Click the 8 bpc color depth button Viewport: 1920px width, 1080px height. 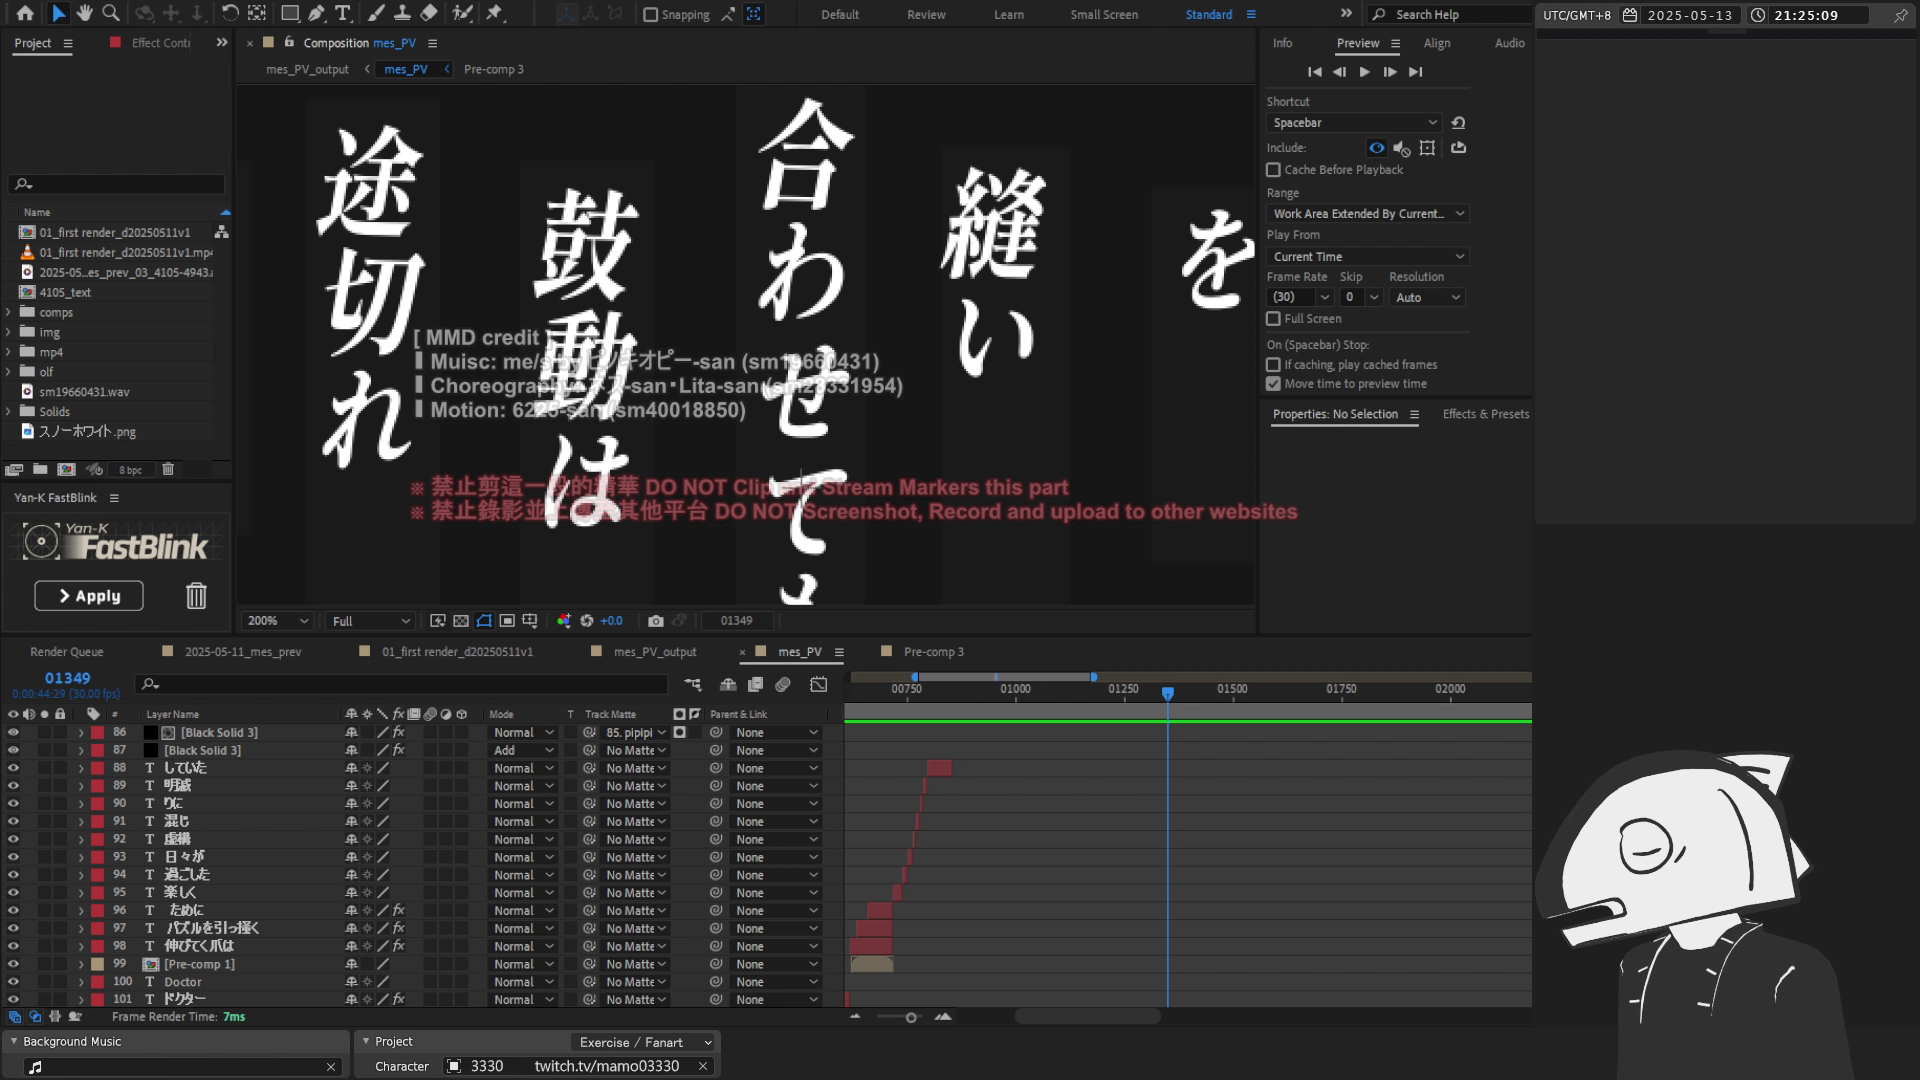(130, 470)
